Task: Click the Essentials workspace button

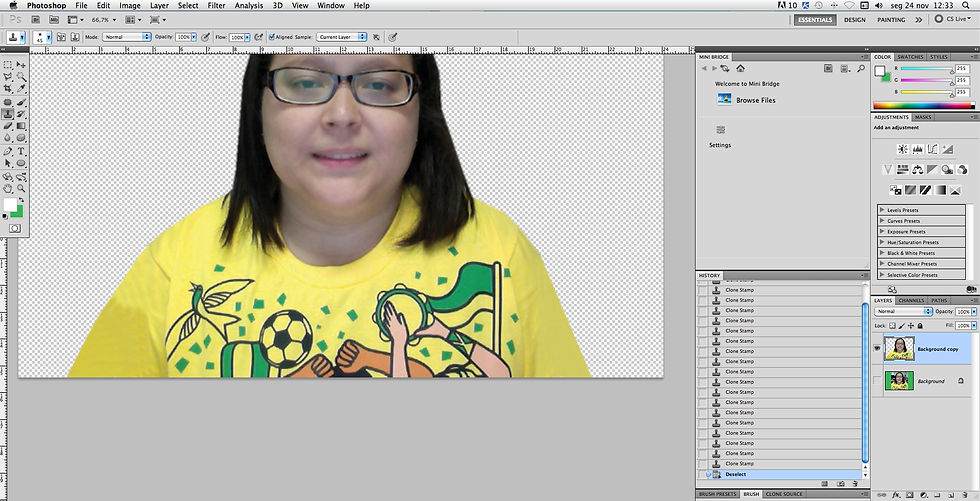Action: [815, 20]
